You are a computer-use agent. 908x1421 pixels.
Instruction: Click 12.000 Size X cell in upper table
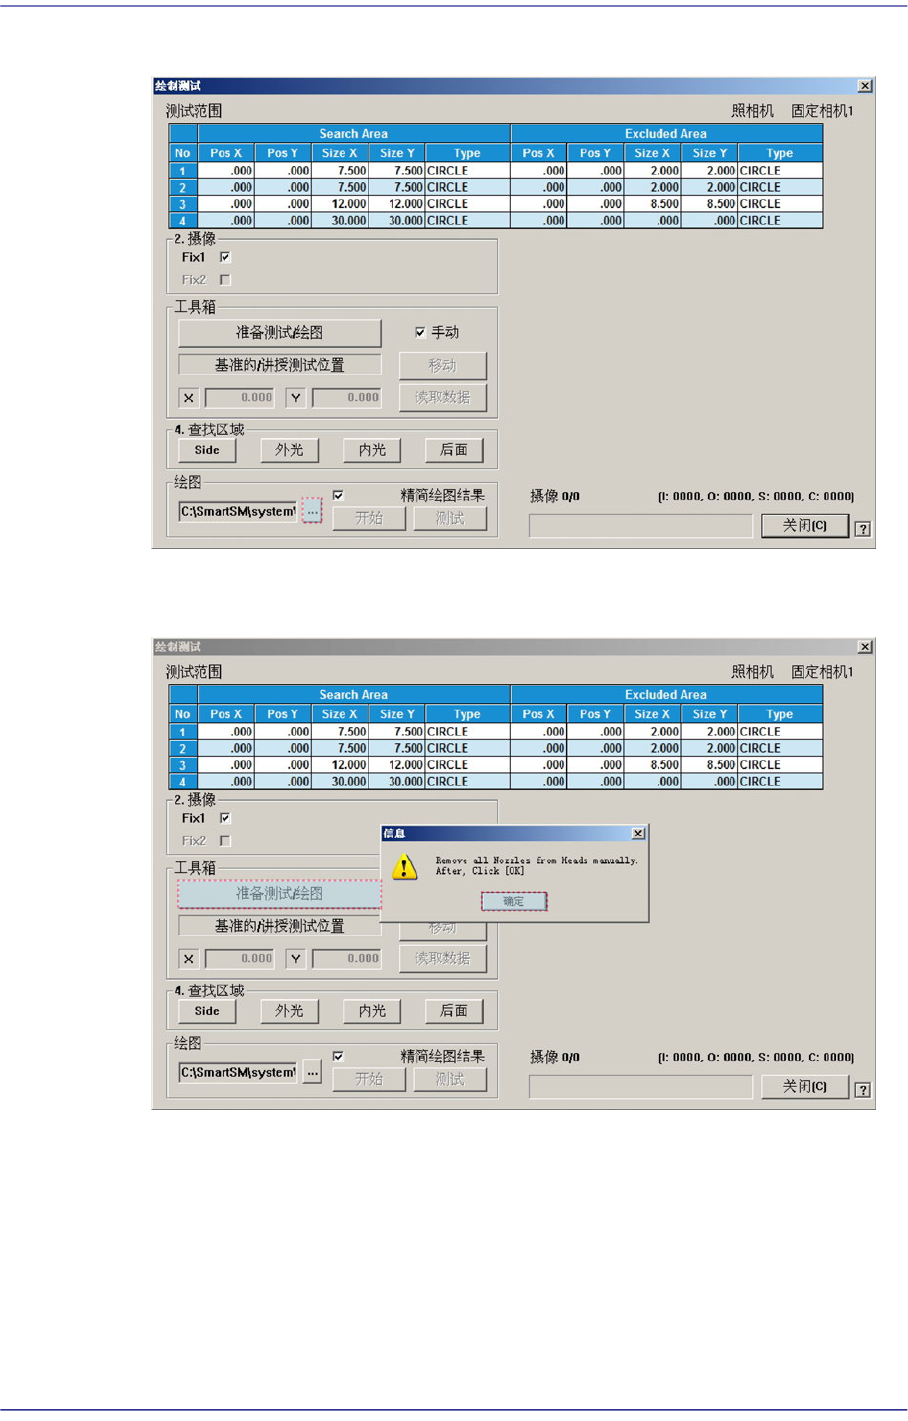340,204
